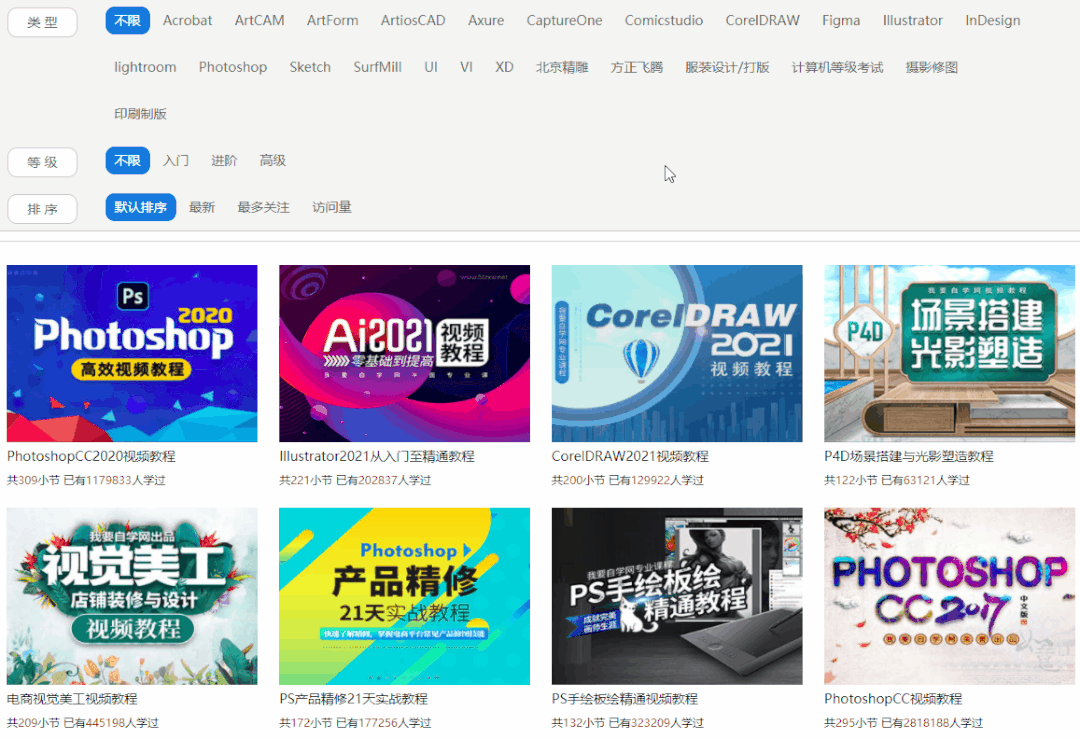Image resolution: width=1080 pixels, height=739 pixels.
Task: Filter courses by Figma
Action: coord(841,21)
